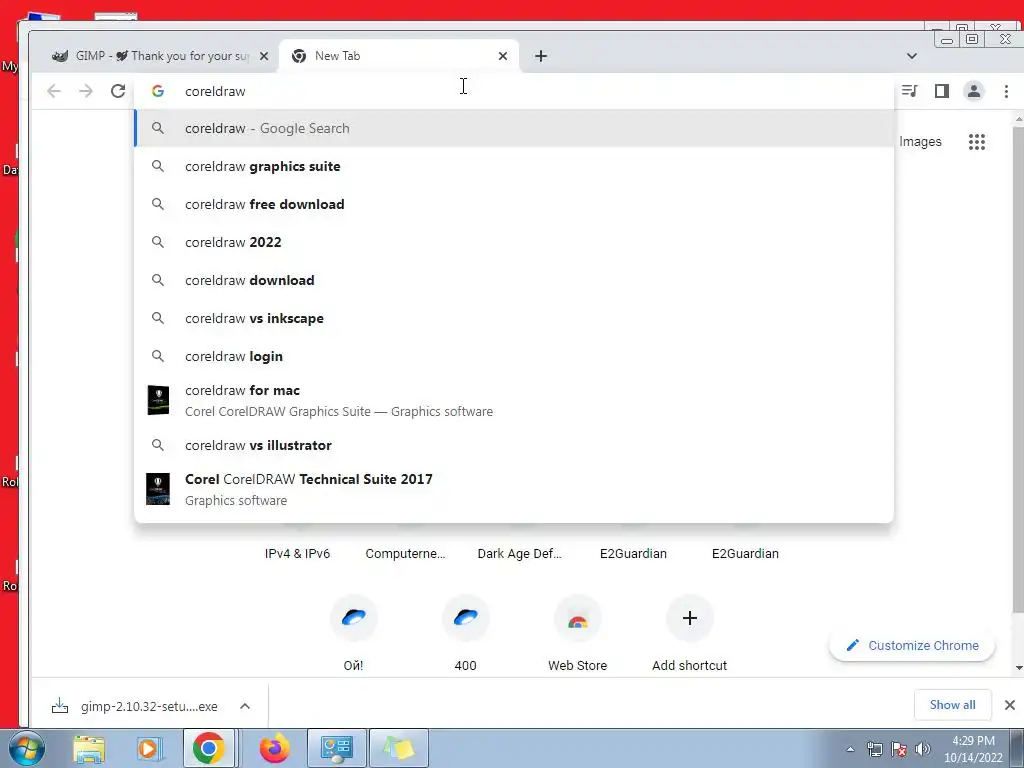Click the browser forward arrow

tap(86, 91)
